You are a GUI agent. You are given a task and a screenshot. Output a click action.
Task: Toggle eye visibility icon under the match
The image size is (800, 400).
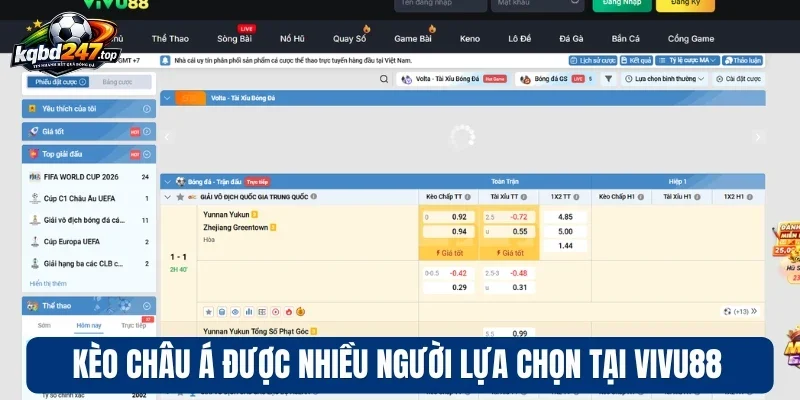[x=235, y=311]
